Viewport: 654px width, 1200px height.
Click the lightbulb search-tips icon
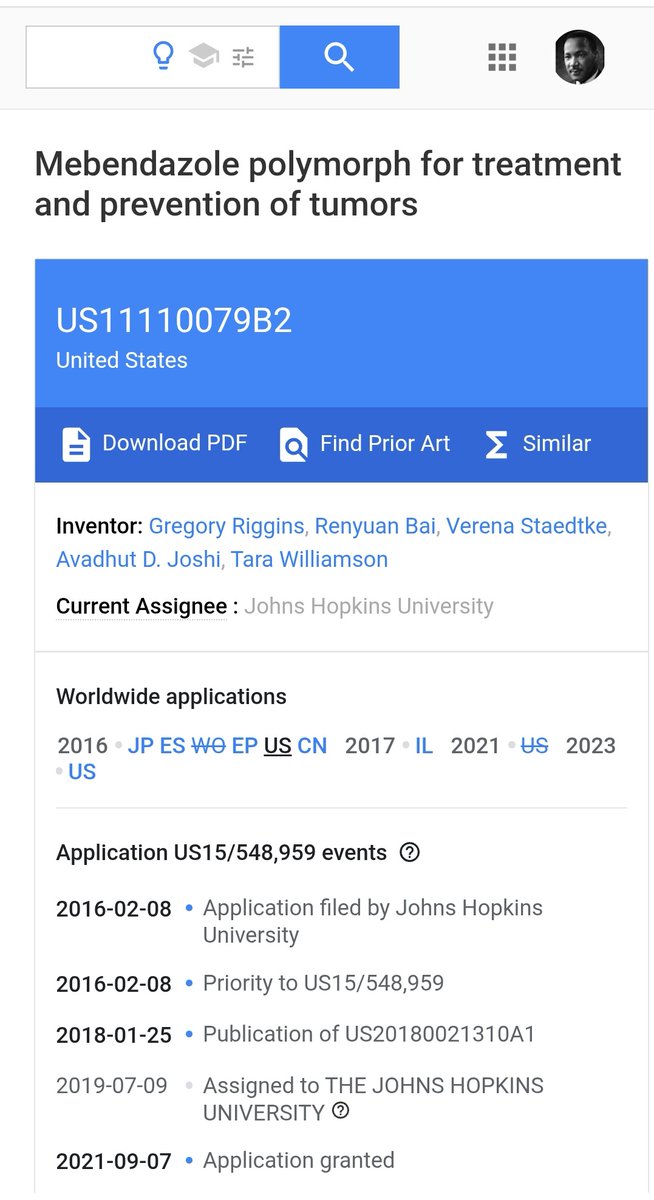click(163, 57)
